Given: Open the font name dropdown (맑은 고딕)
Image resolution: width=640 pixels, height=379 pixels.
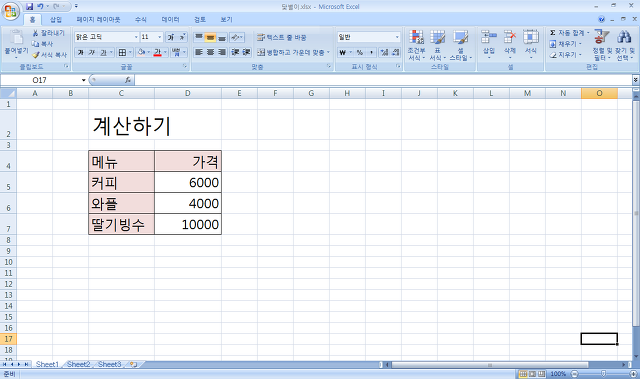Looking at the screenshot, I should coord(136,37).
